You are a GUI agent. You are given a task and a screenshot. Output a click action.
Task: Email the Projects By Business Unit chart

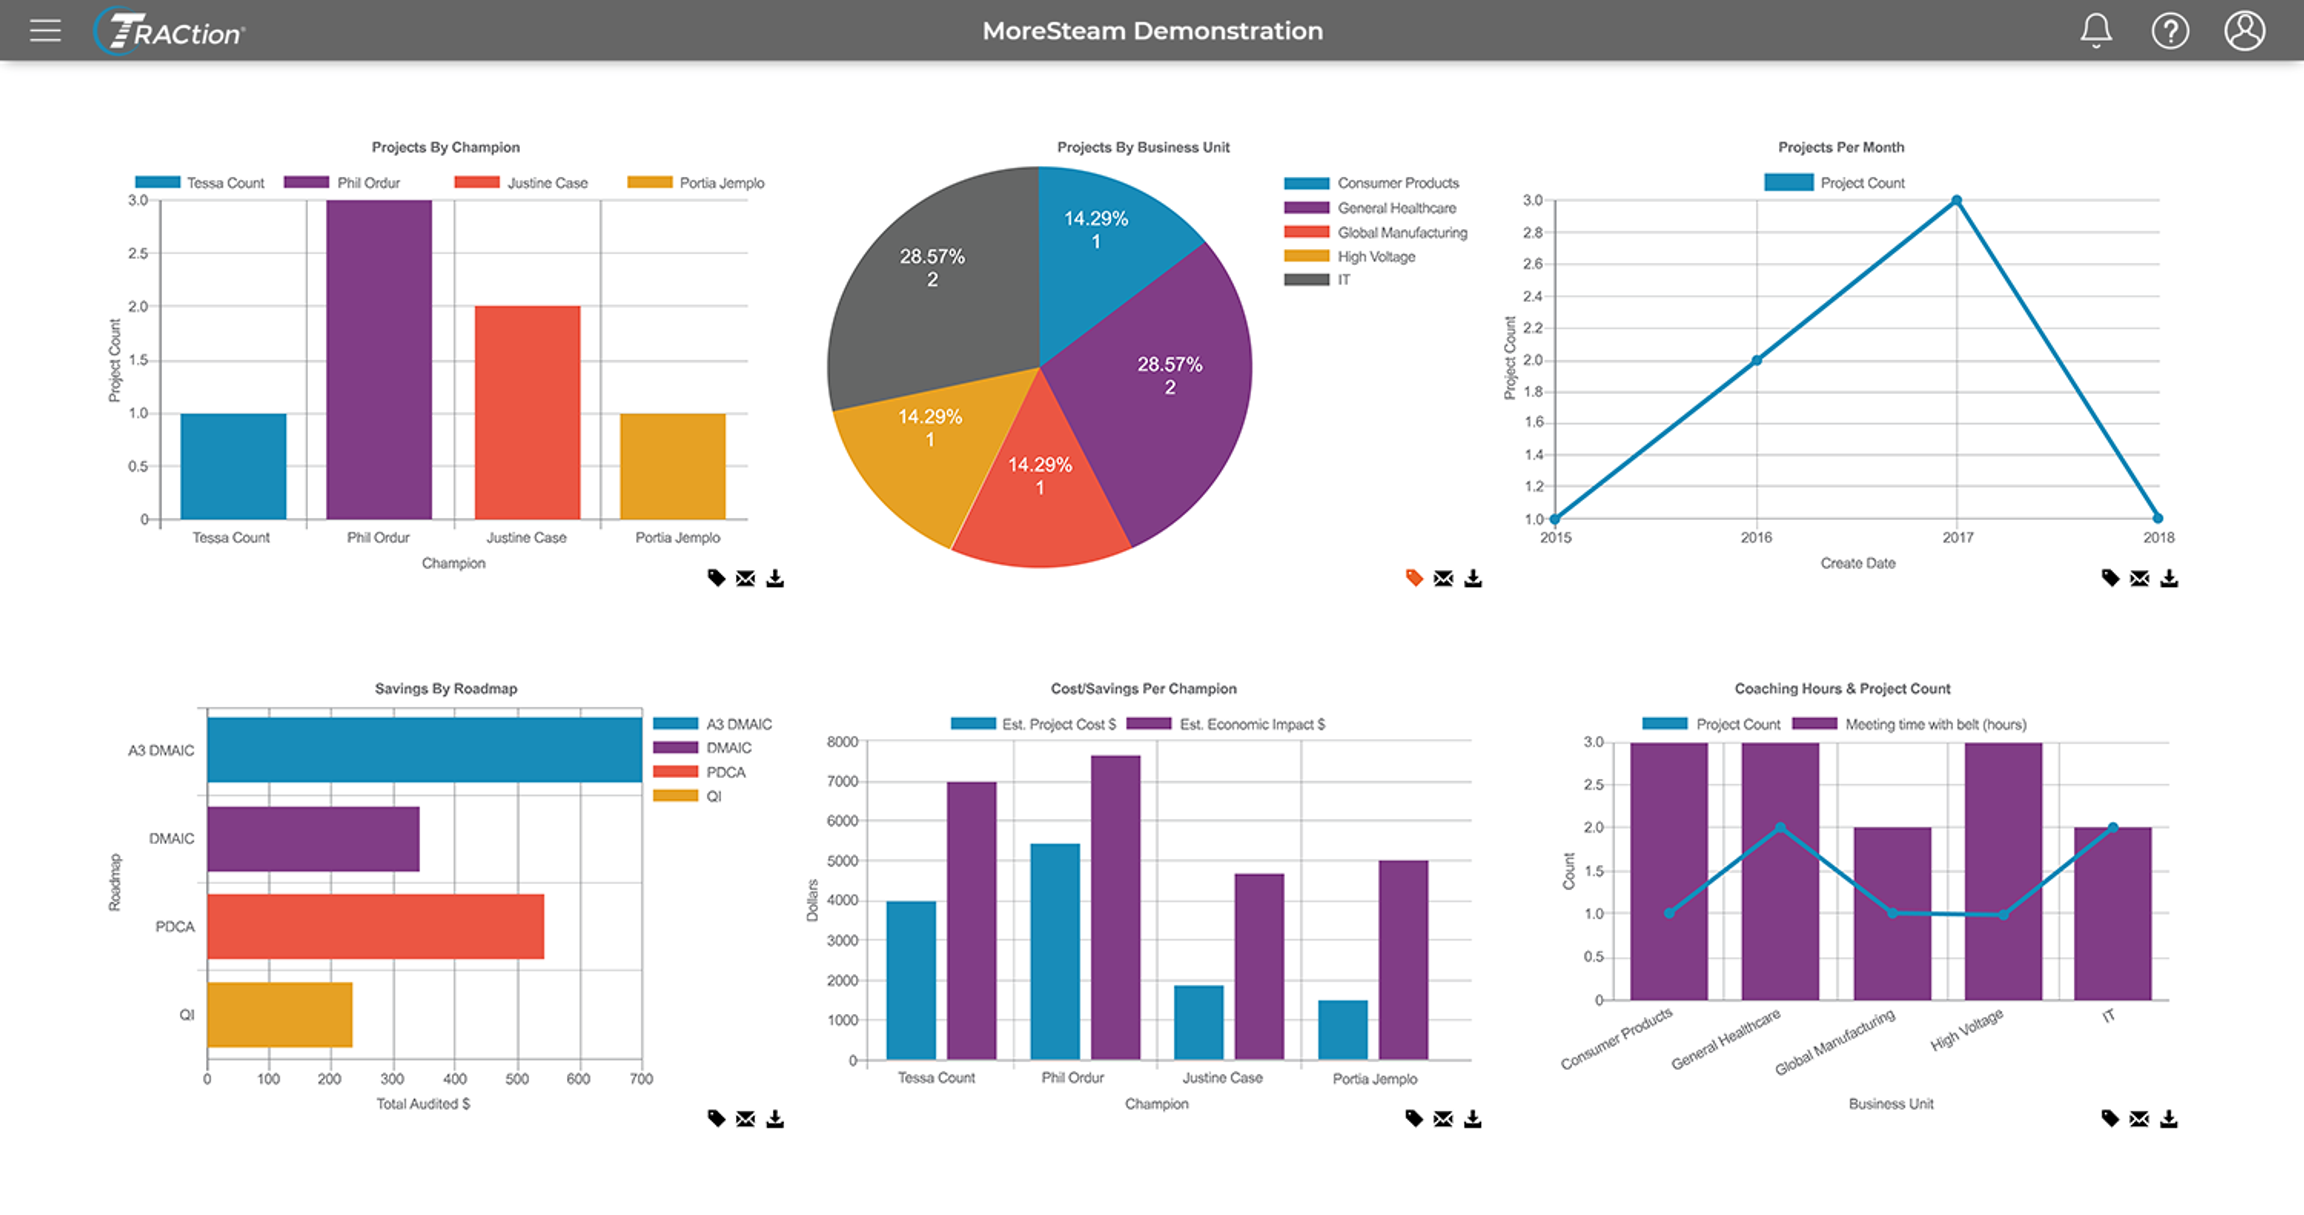pos(1443,578)
